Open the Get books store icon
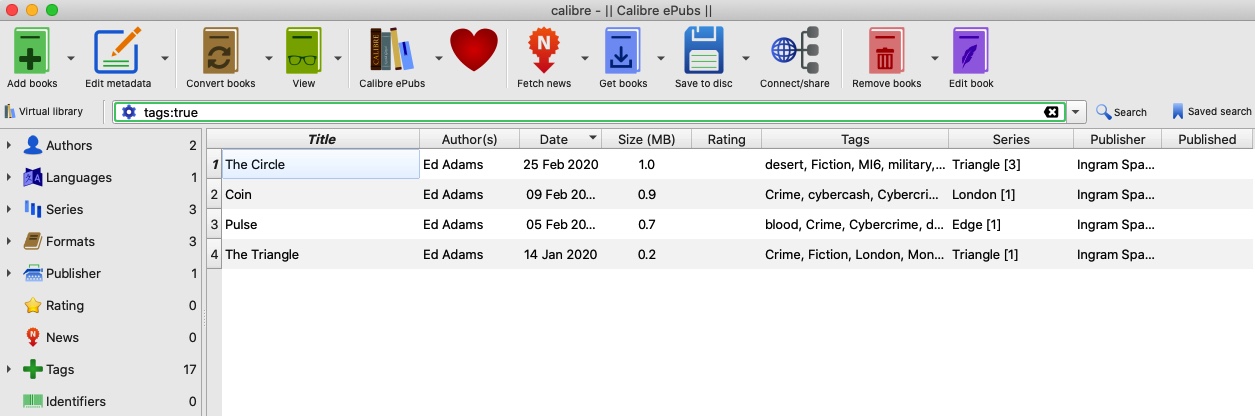 (623, 50)
